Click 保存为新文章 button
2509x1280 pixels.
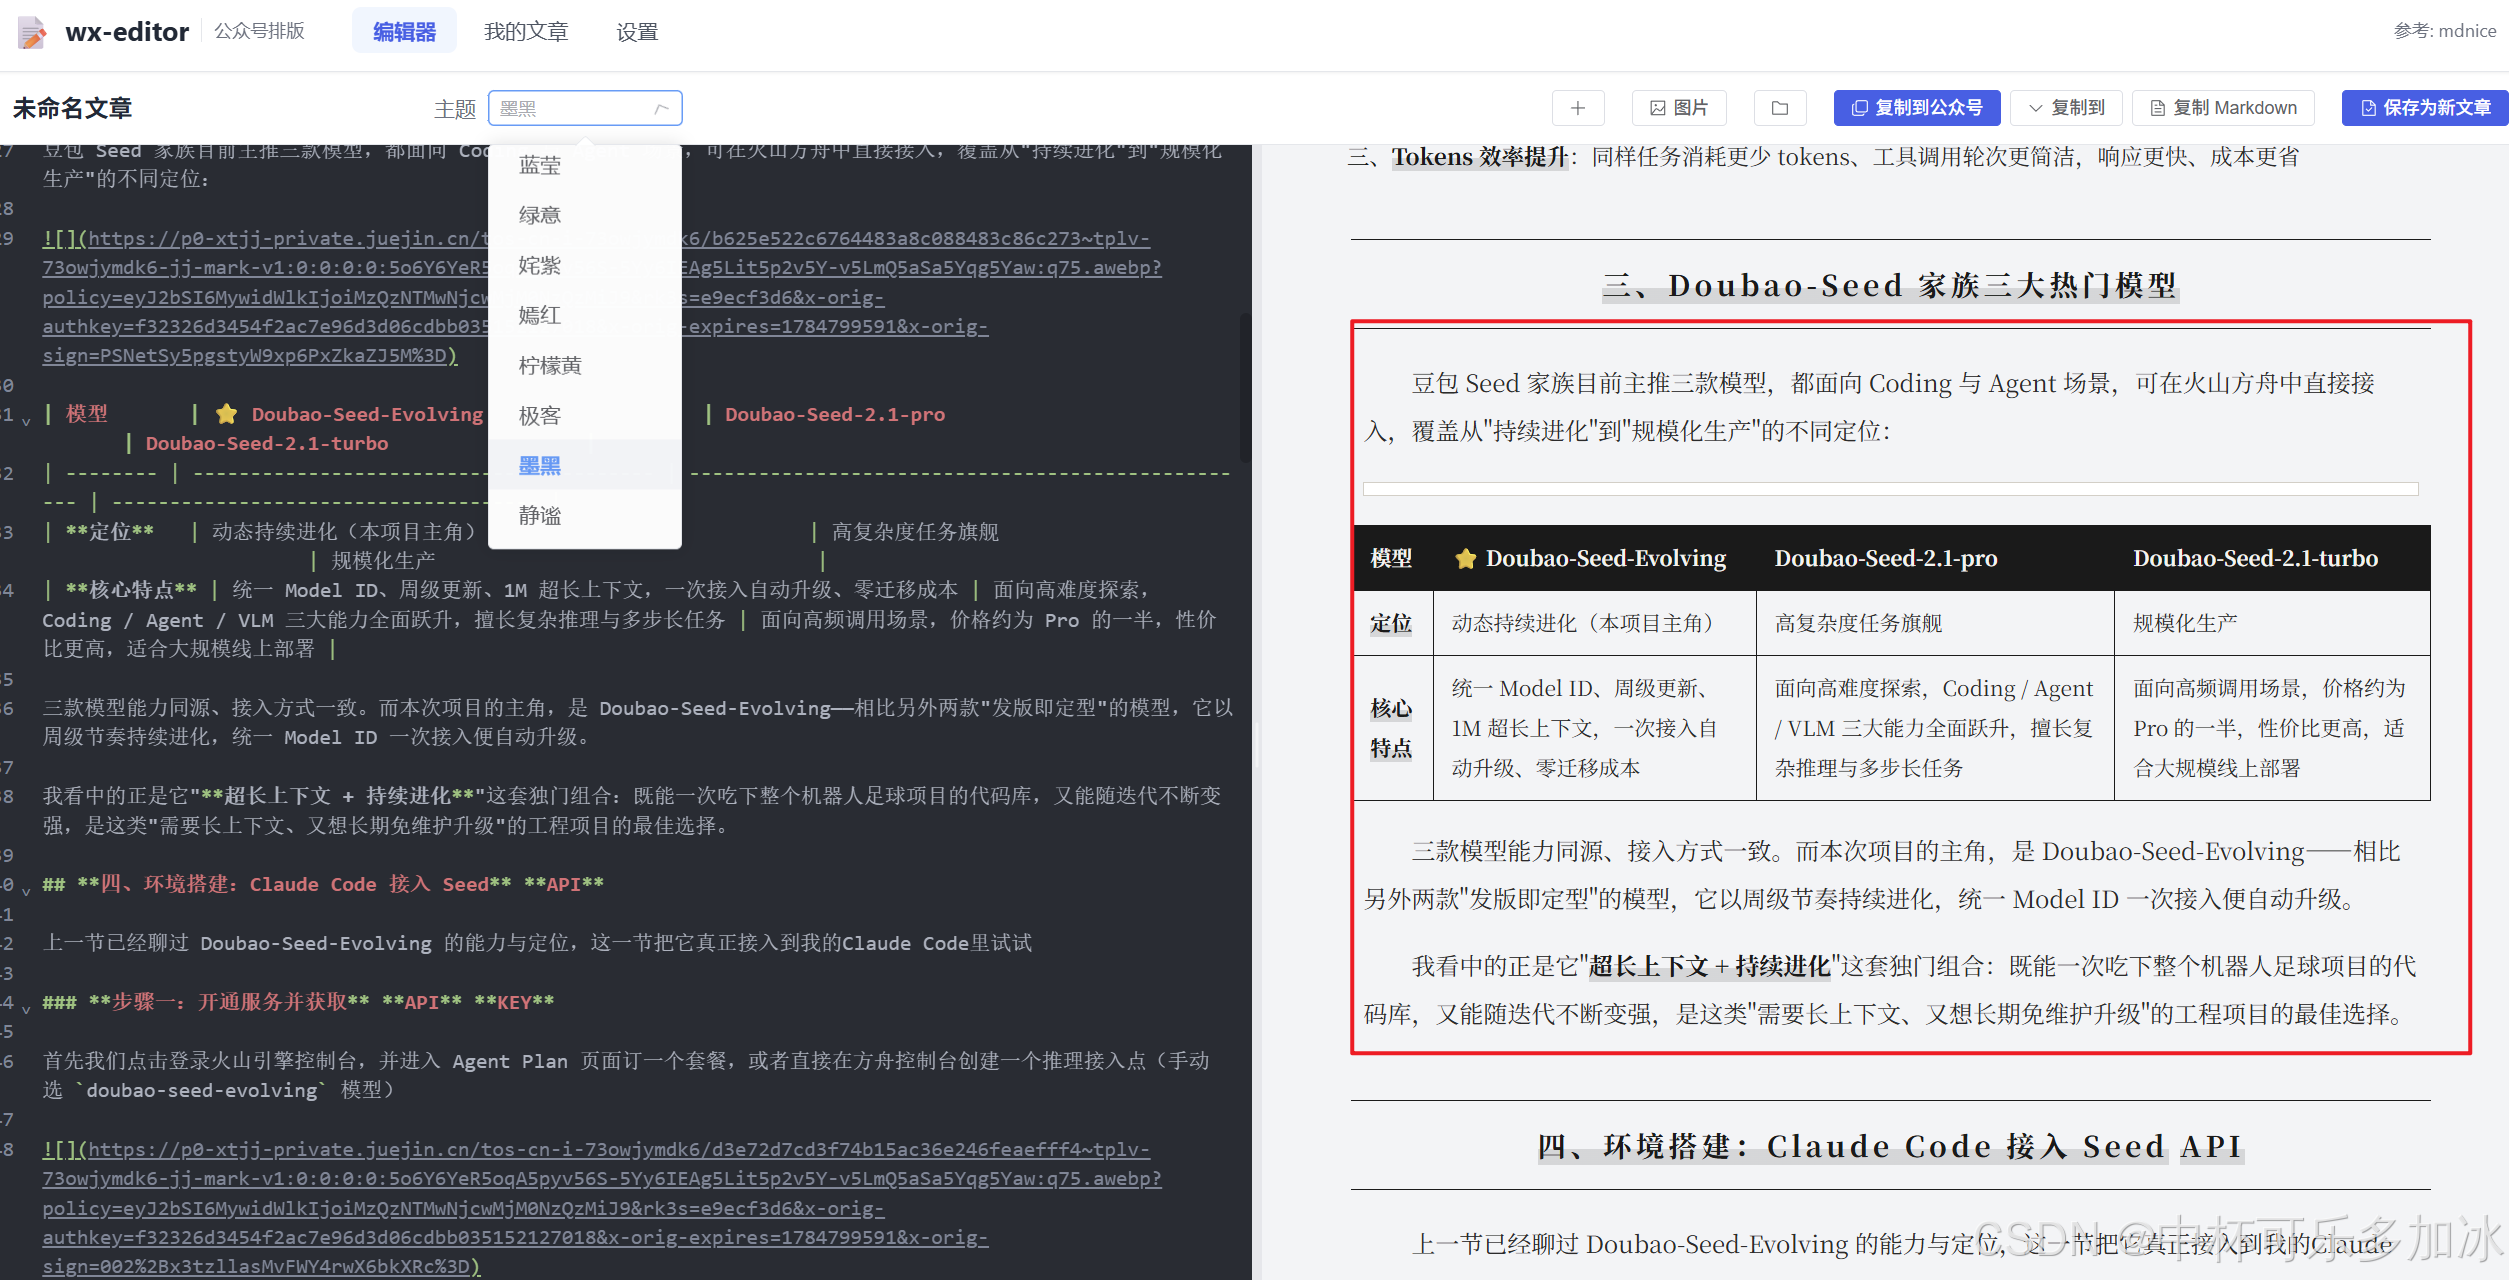pos(2424,108)
